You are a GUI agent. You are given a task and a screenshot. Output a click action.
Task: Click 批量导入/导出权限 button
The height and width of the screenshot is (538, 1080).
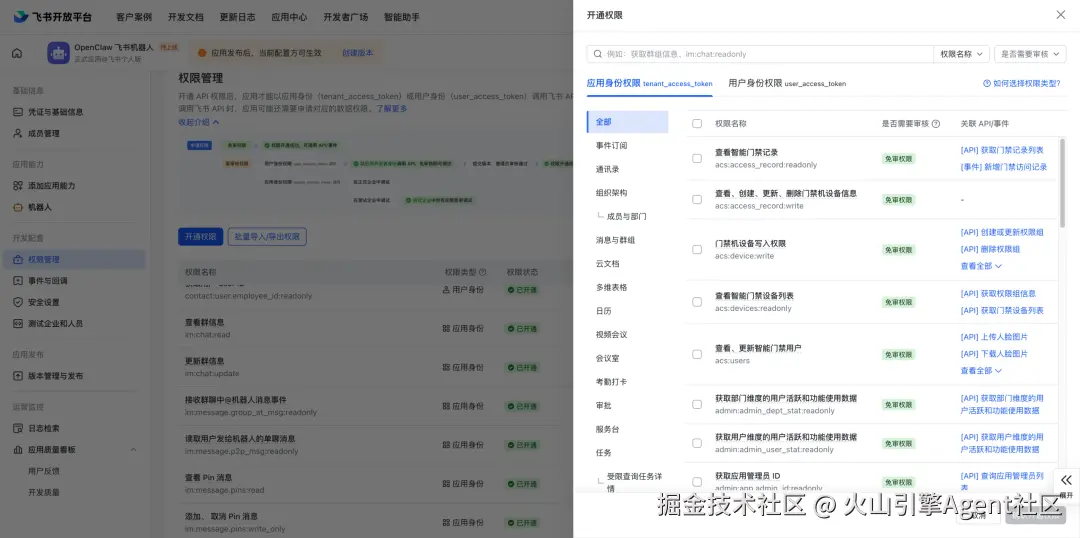click(267, 237)
